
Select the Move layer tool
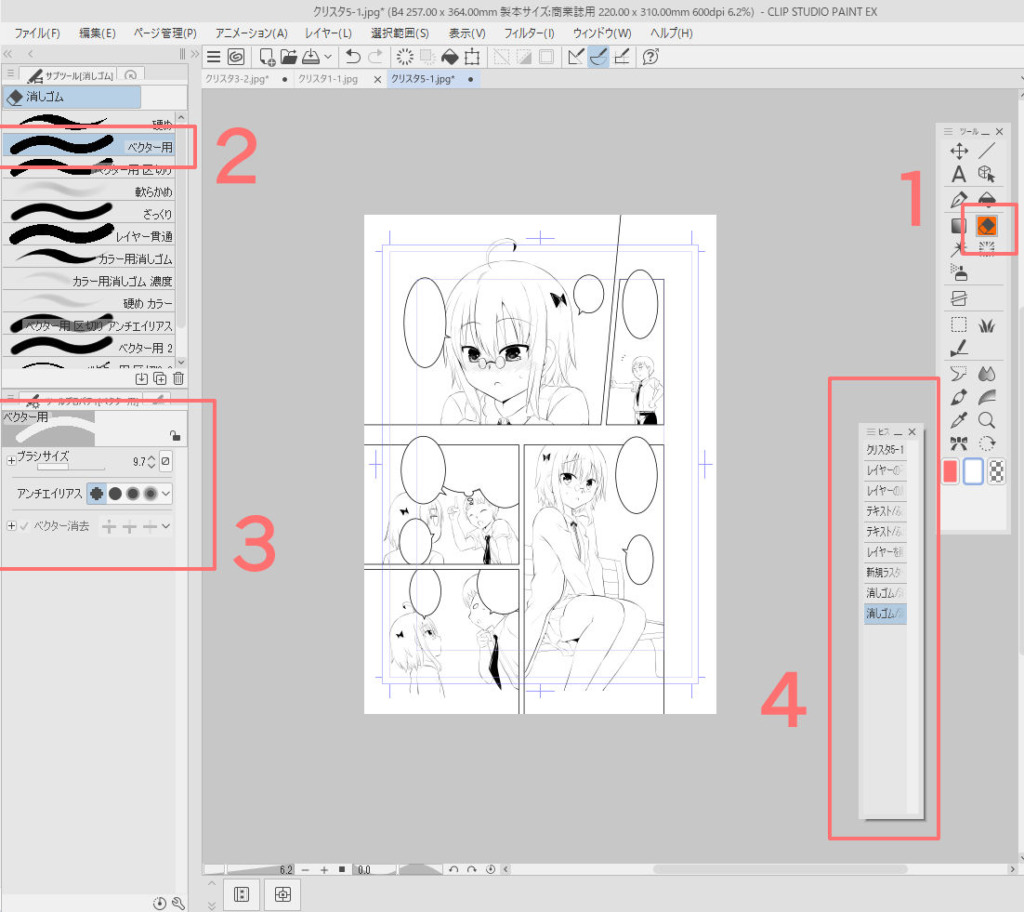[959, 152]
